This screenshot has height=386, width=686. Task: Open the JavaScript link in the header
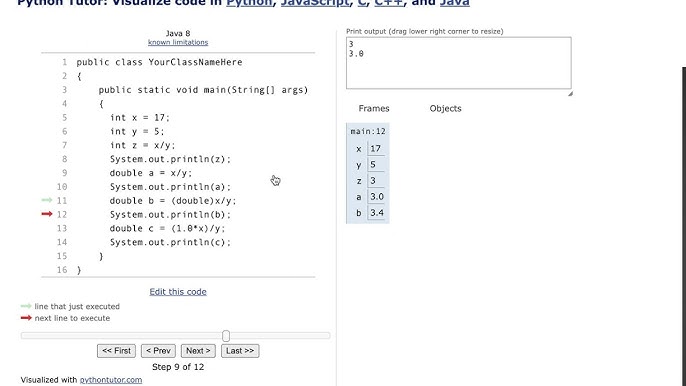315,3
